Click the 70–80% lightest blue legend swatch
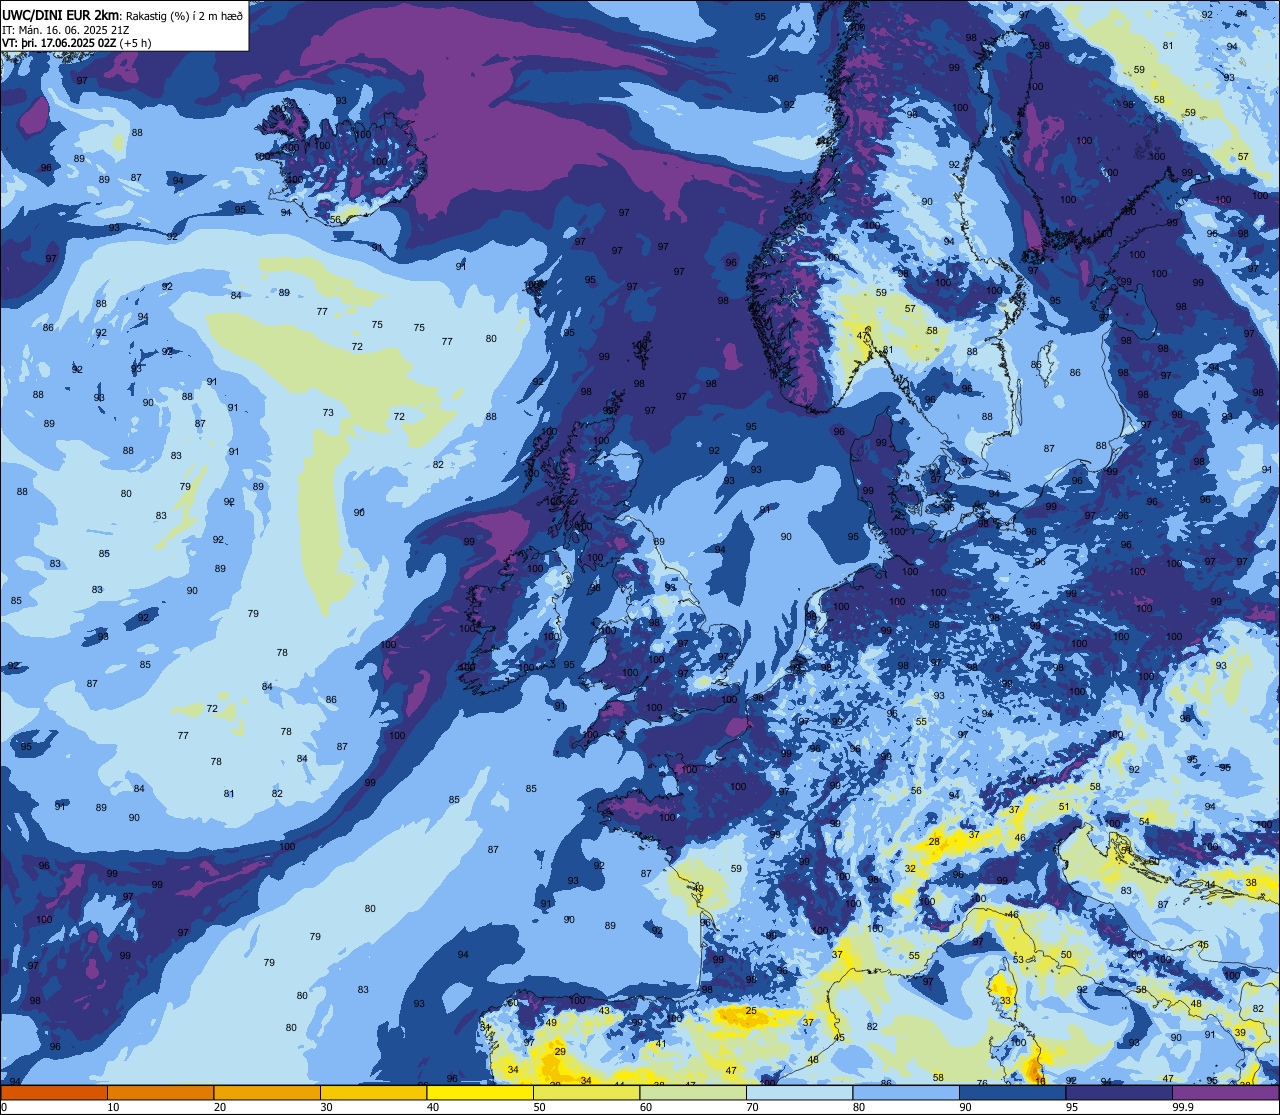 pos(800,1092)
